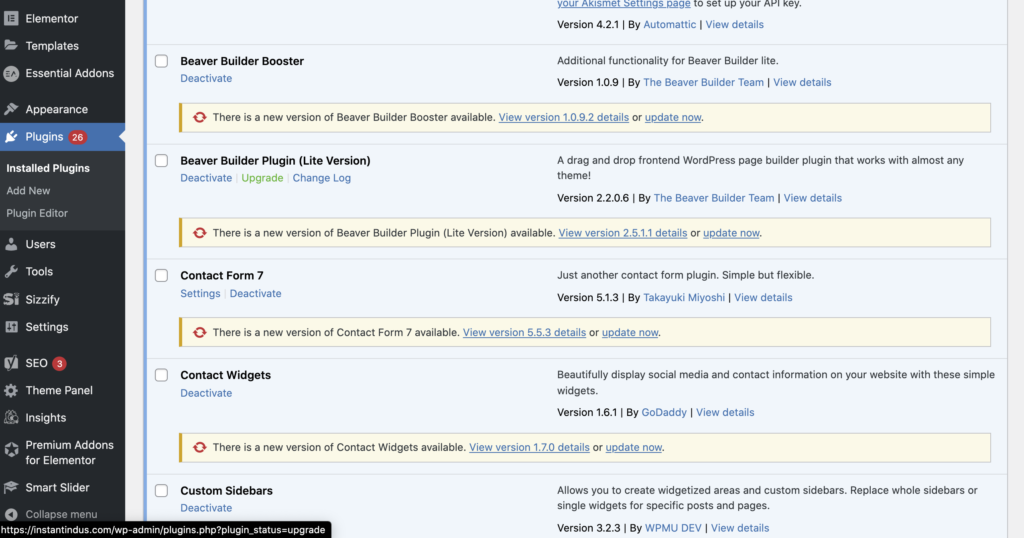Image resolution: width=1024 pixels, height=538 pixels.
Task: View details for Custom Sidebars
Action: (x=739, y=528)
